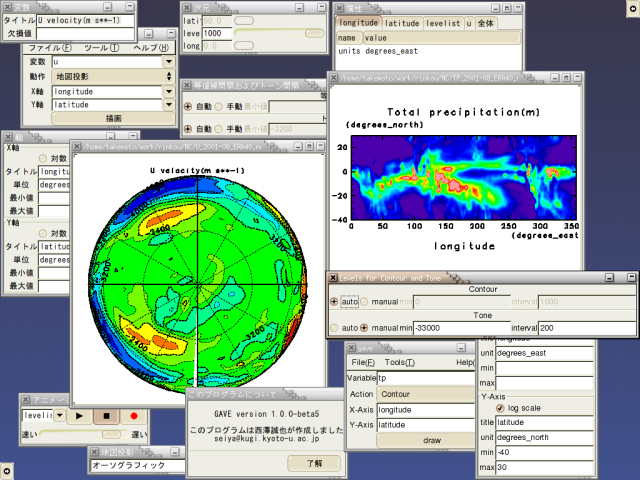
Task: Open the 変数 variable dropdown arrow
Action: [x=168, y=61]
